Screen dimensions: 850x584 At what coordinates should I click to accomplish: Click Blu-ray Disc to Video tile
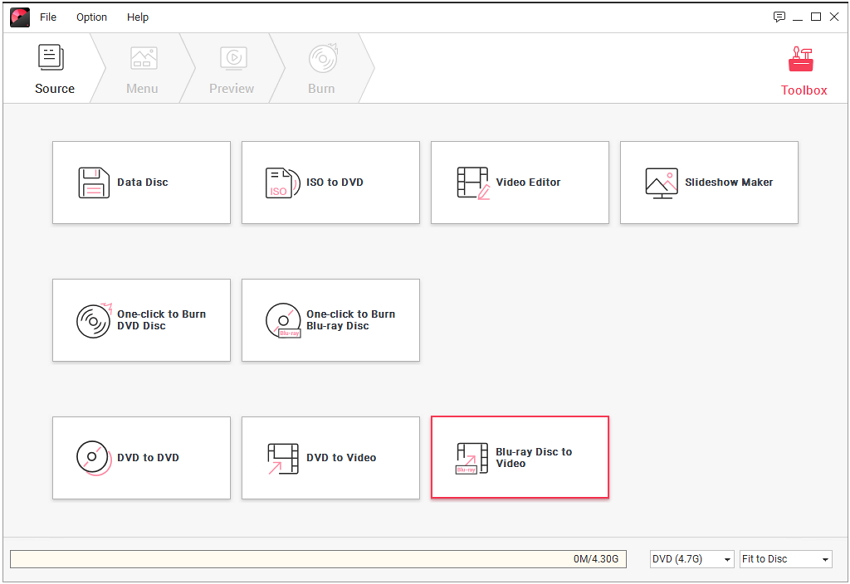click(519, 458)
